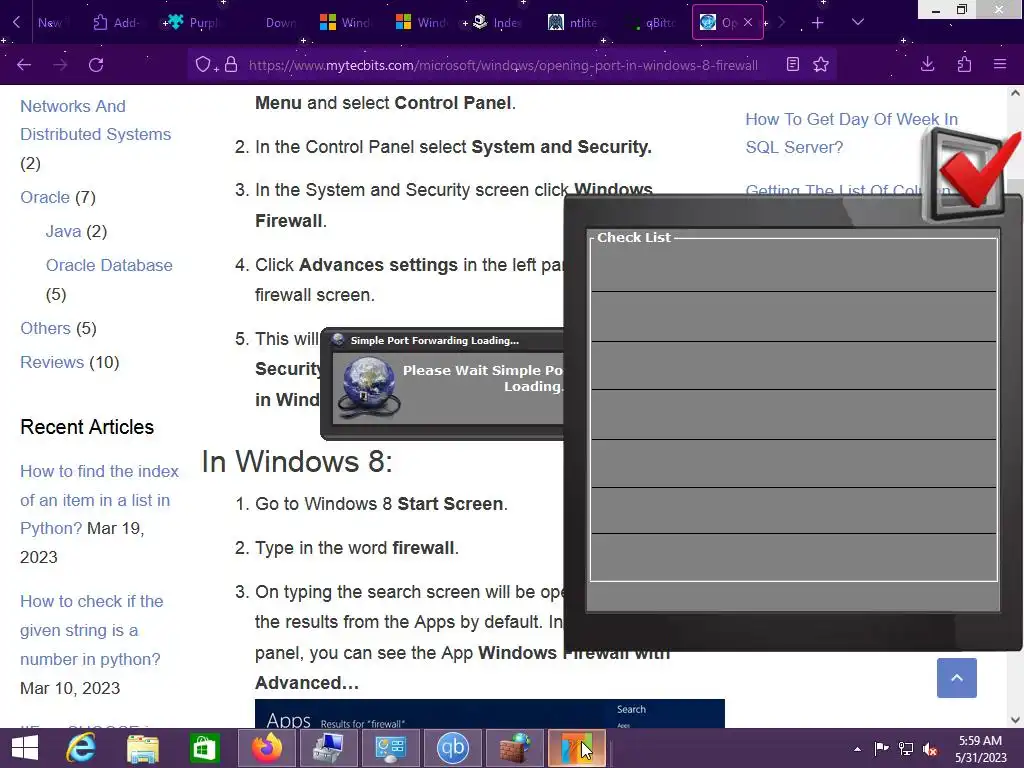Reload the current page
Screen dimensions: 1024x768
[96, 65]
